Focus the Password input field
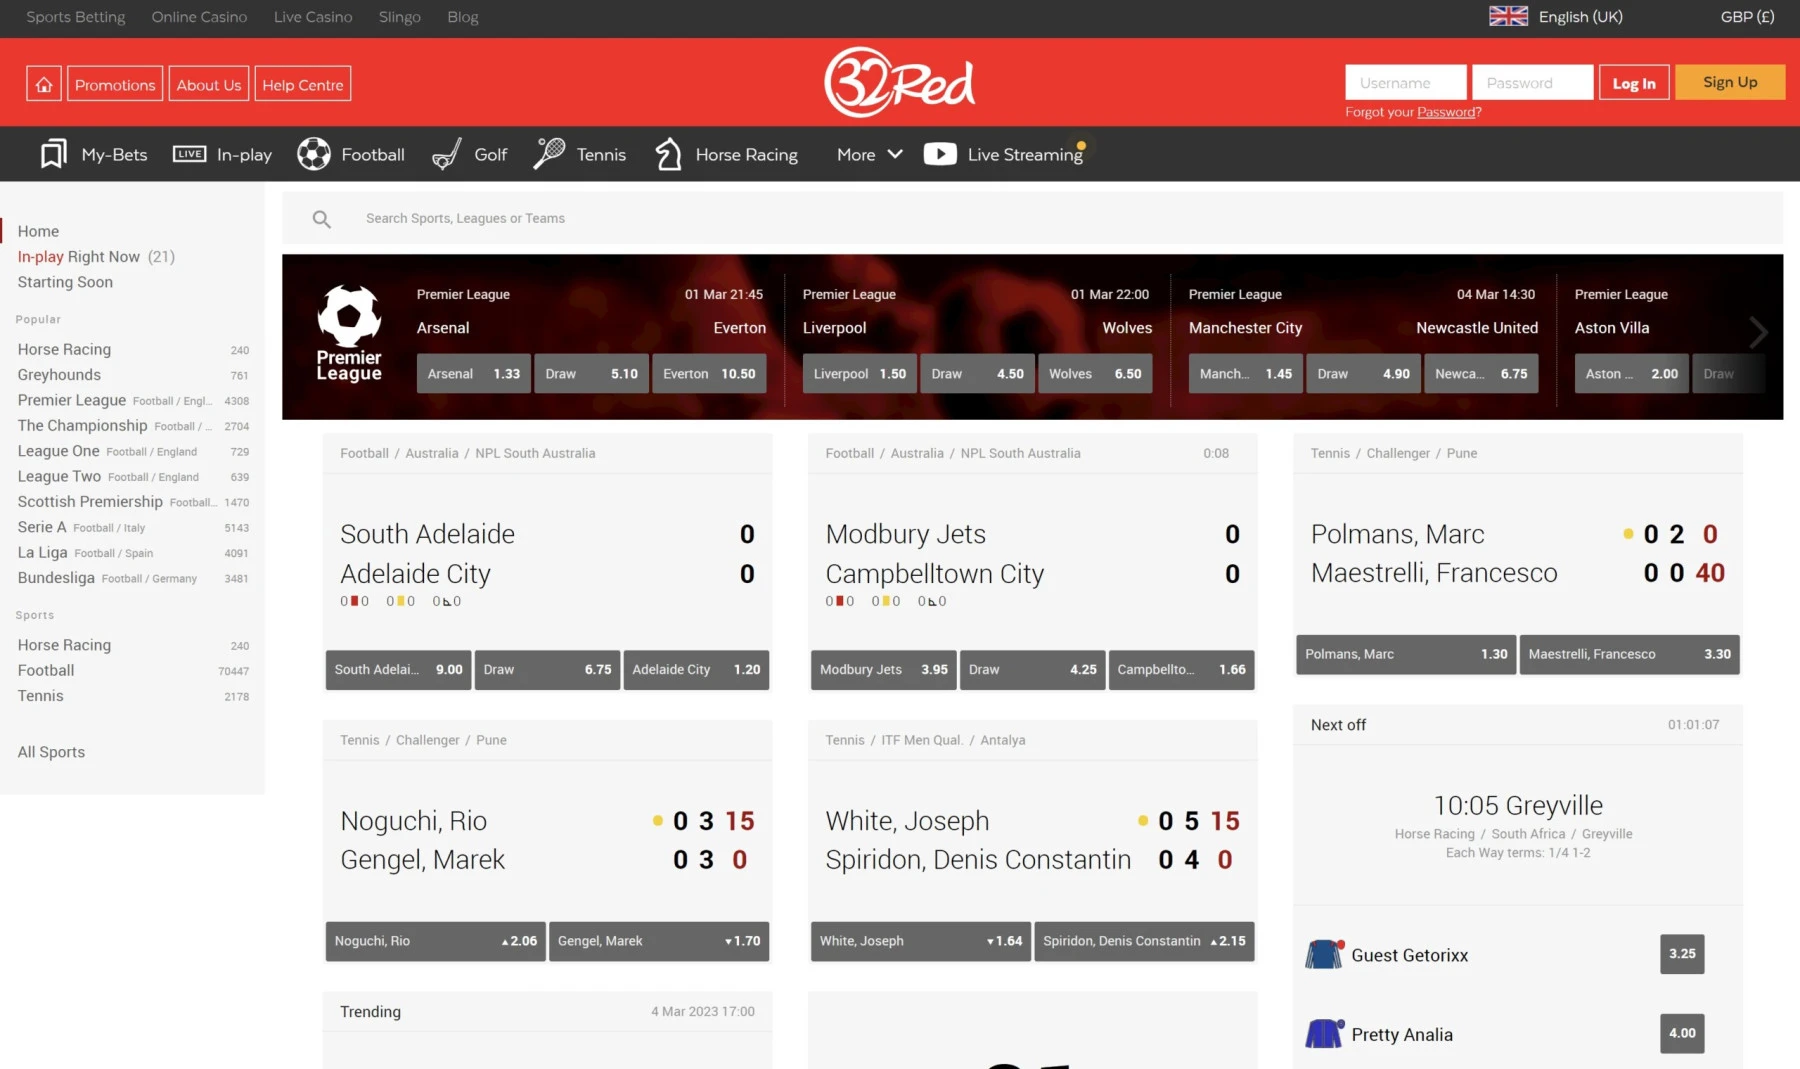This screenshot has width=1800, height=1069. 1532,83
